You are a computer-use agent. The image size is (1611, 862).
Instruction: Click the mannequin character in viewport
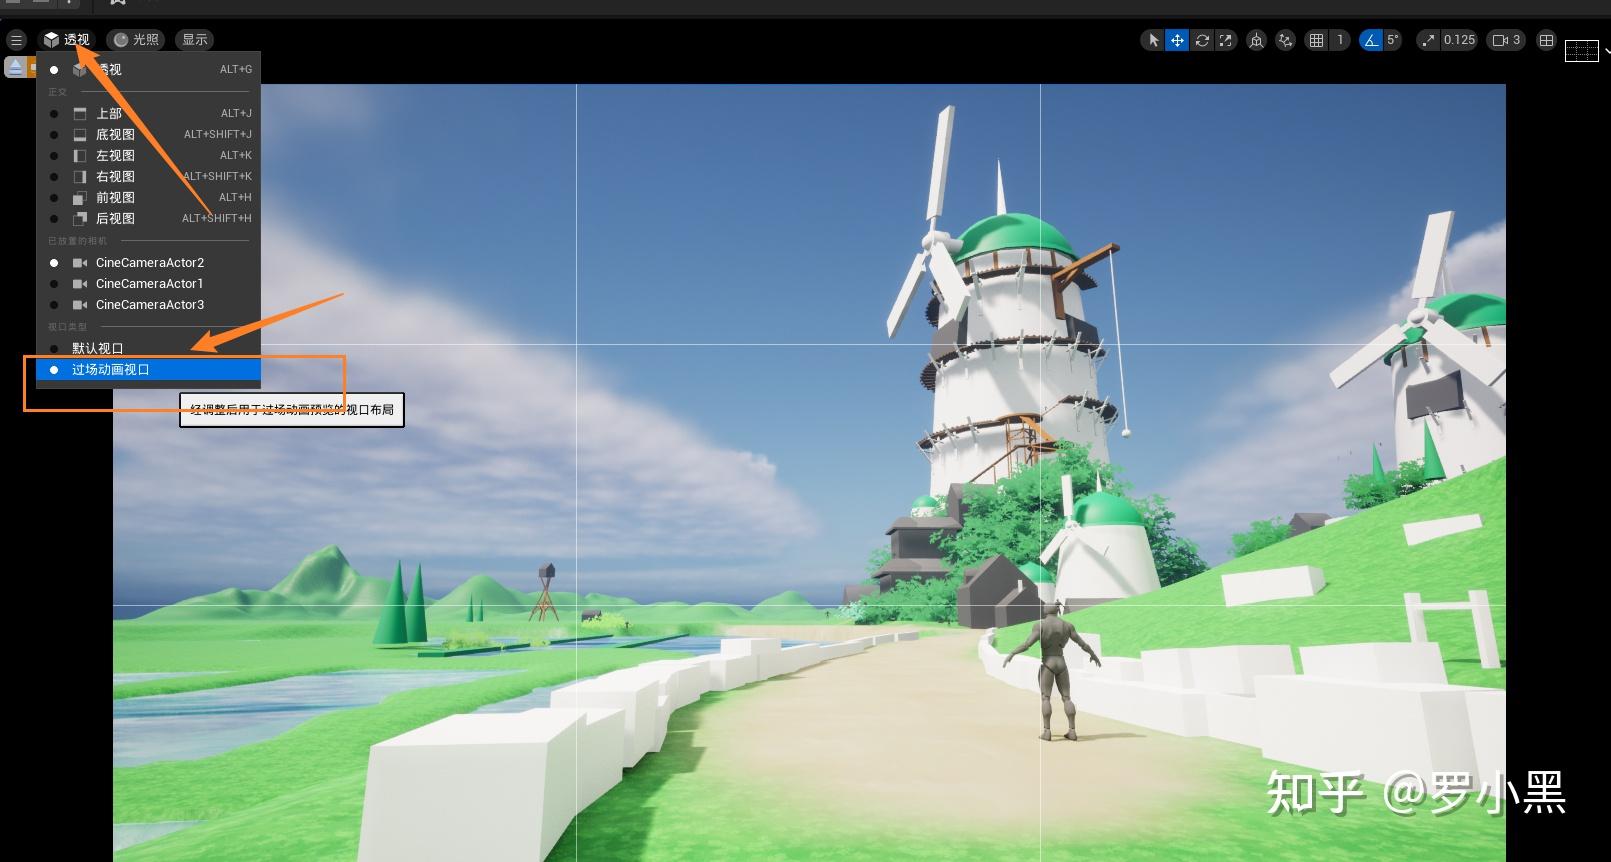(x=1056, y=672)
